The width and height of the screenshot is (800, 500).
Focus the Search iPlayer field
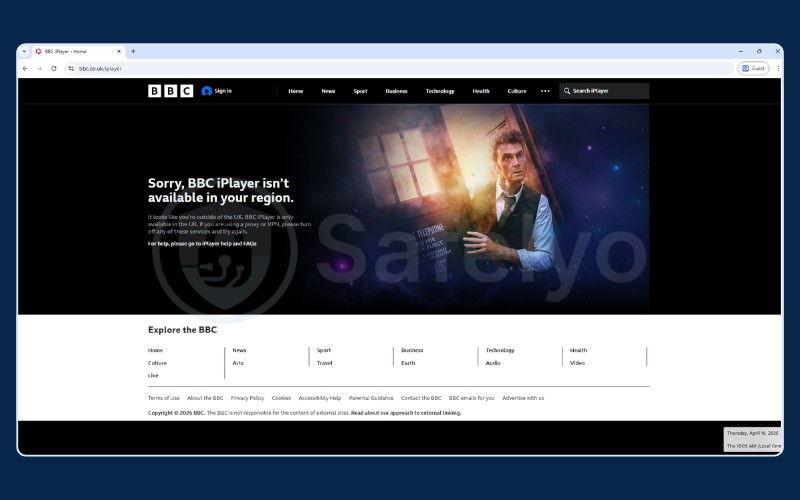coord(604,91)
